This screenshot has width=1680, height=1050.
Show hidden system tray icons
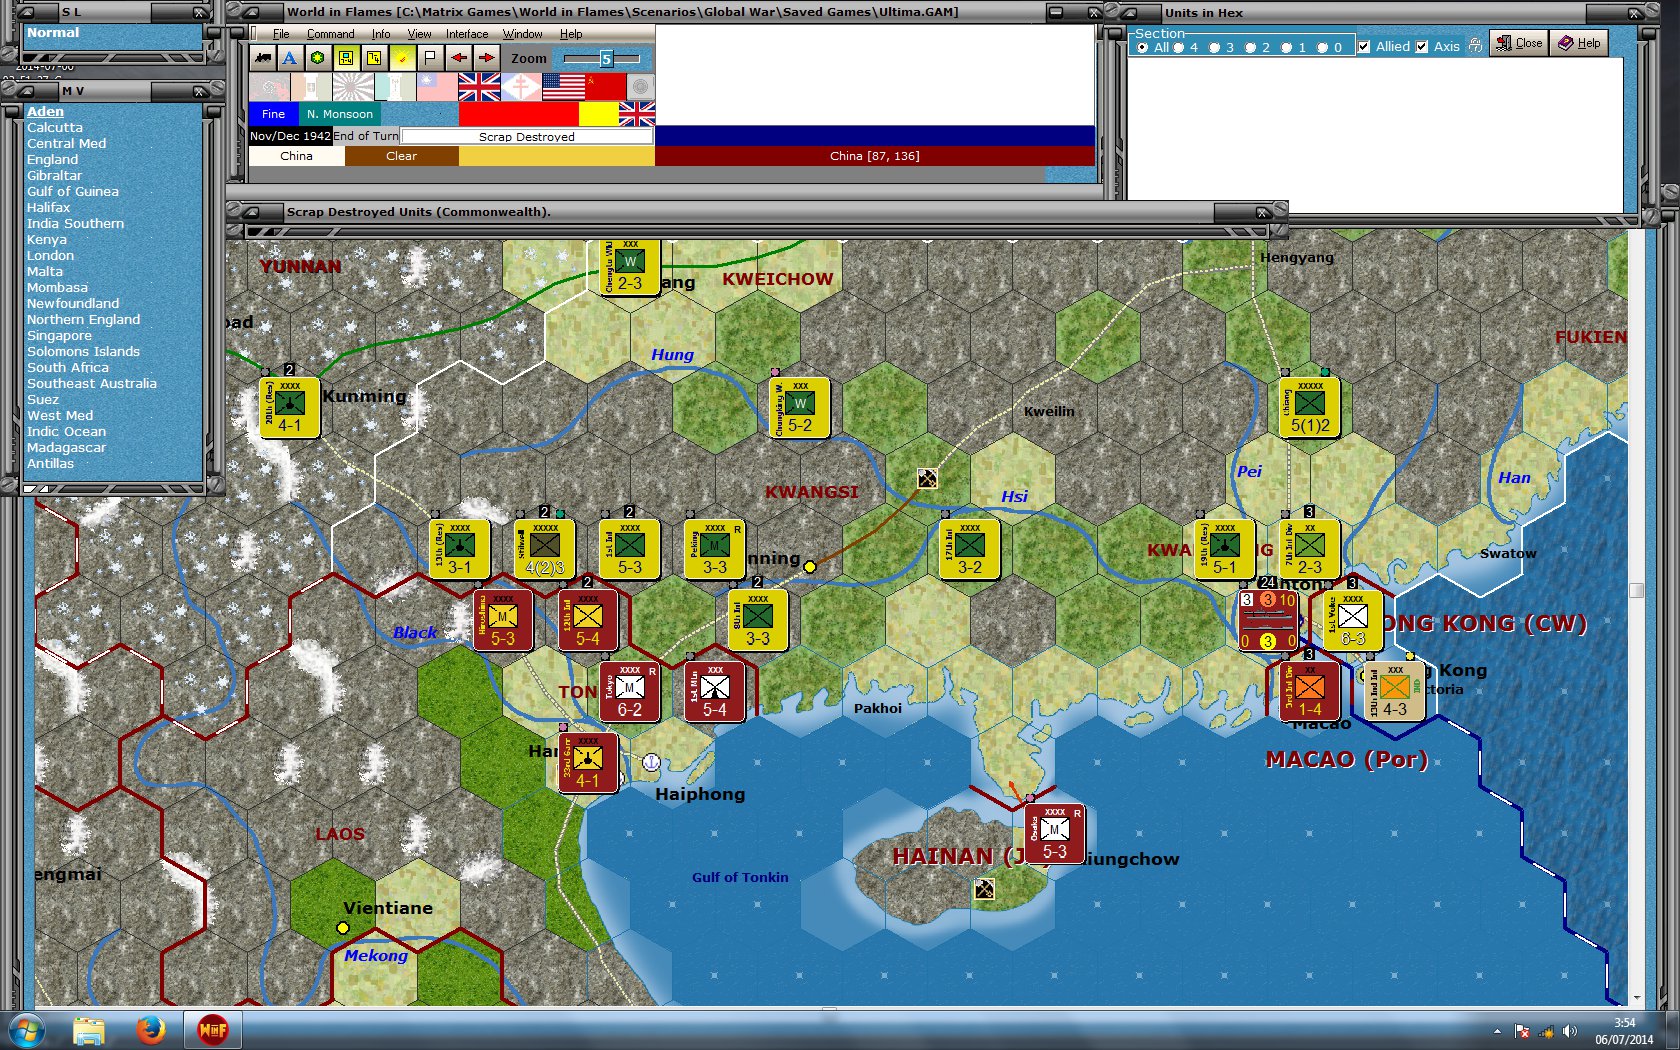(1497, 1031)
